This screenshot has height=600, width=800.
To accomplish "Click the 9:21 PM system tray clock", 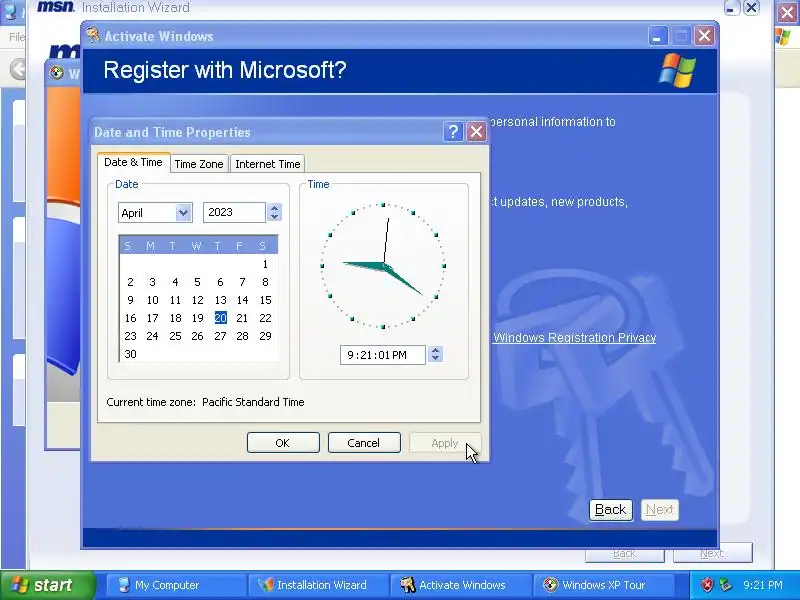I will [x=763, y=585].
